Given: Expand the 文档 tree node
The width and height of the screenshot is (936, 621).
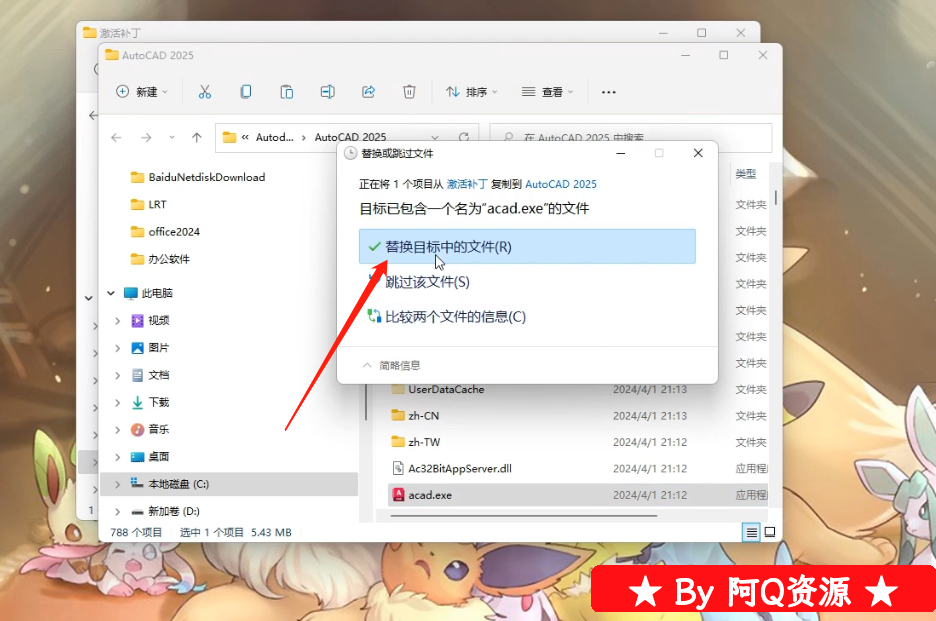Looking at the screenshot, I should (x=118, y=375).
